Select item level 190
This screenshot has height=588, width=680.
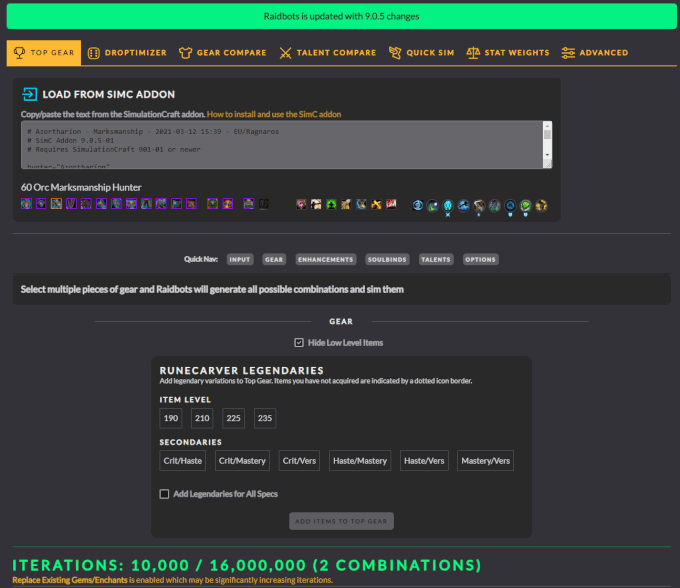[x=170, y=418]
